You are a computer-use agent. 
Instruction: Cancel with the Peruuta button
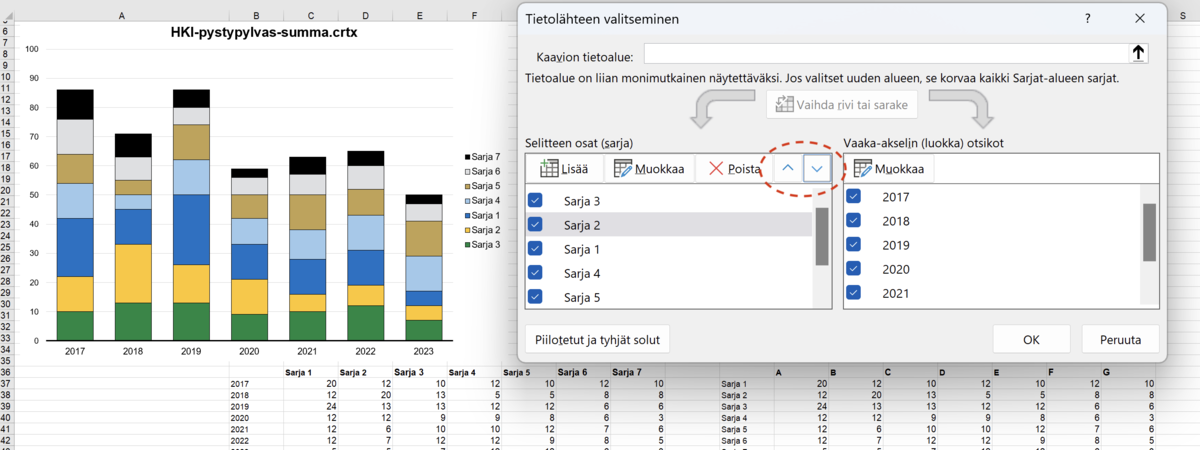(1119, 340)
